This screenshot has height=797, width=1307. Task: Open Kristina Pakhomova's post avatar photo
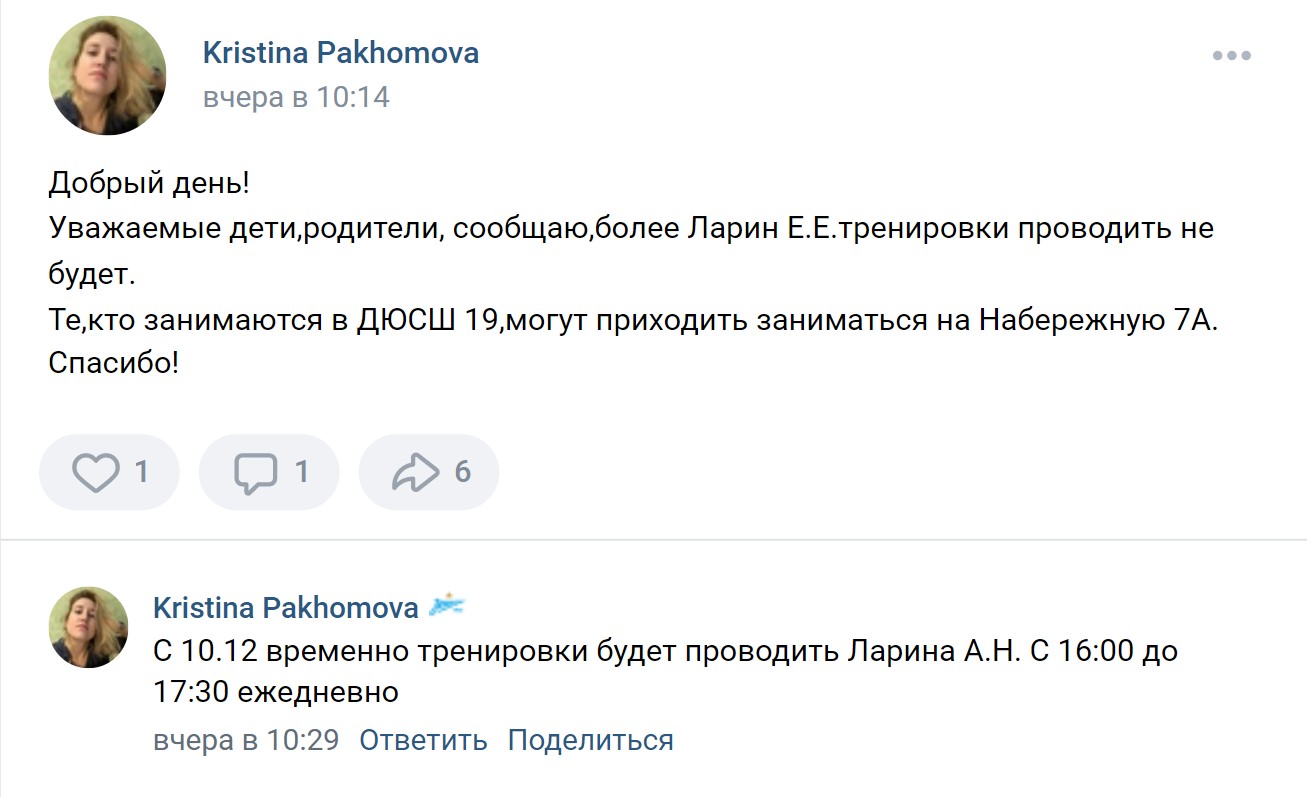pos(108,75)
